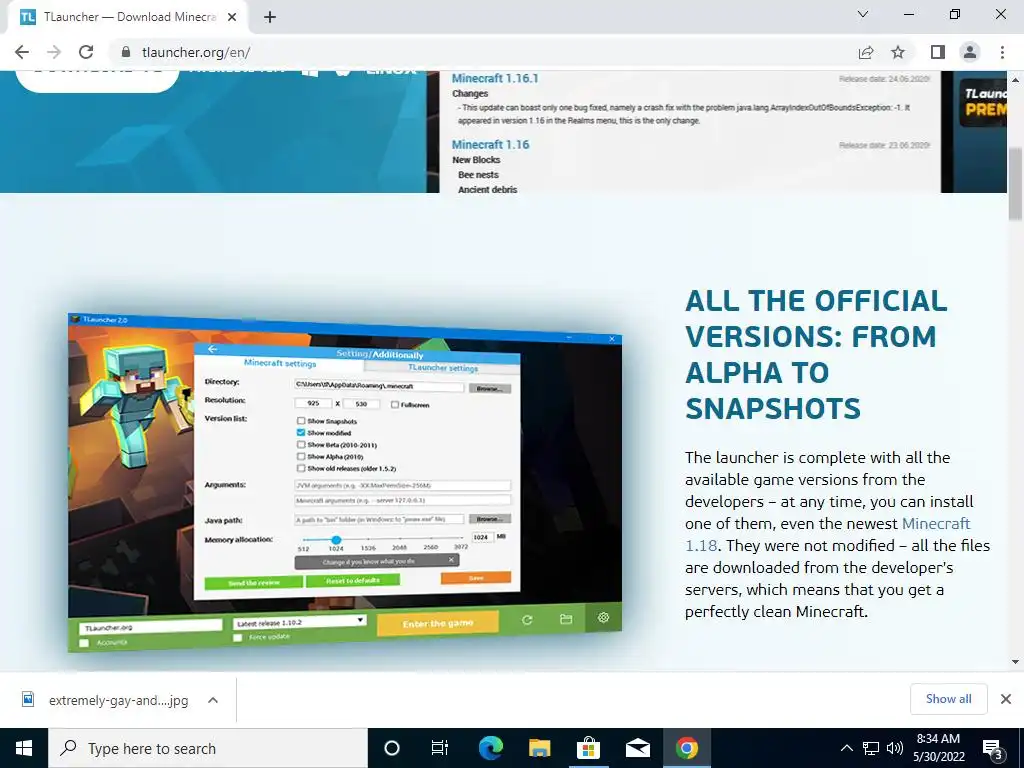Image resolution: width=1024 pixels, height=768 pixels.
Task: Open the notification center icon
Action: tap(993, 748)
